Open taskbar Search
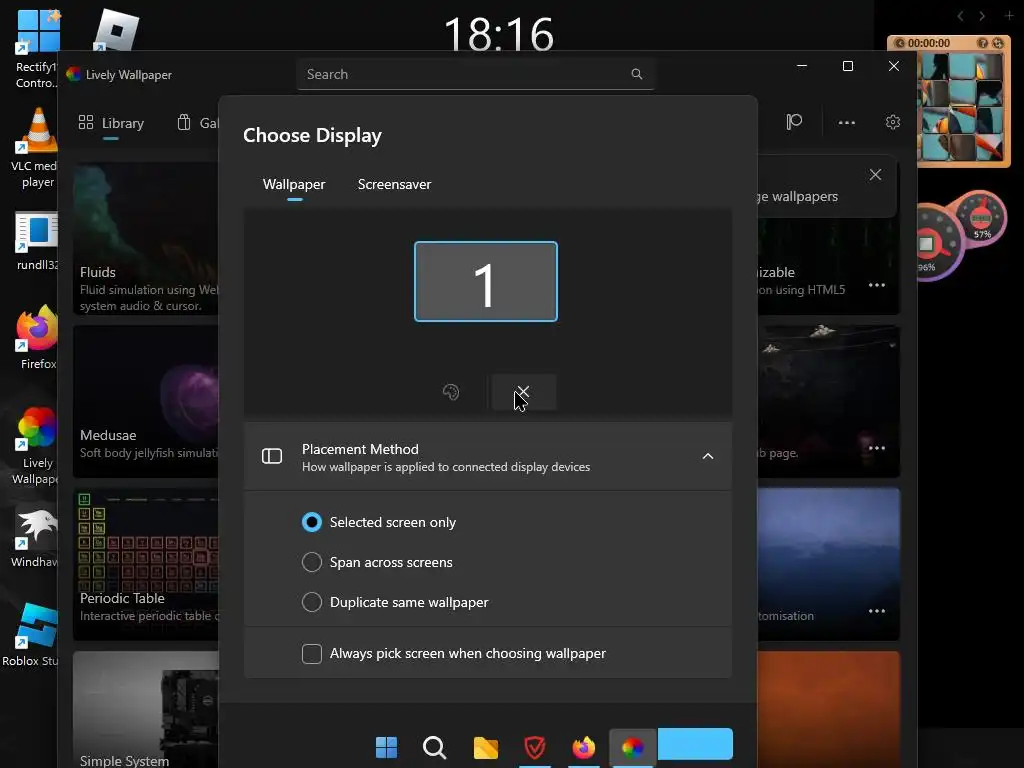This screenshot has width=1024, height=768. pos(435,747)
